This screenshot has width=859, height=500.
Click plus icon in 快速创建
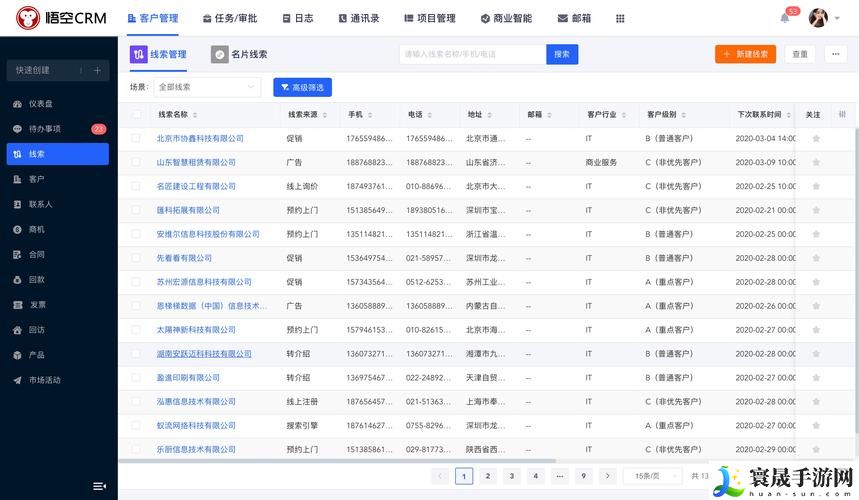coord(97,70)
